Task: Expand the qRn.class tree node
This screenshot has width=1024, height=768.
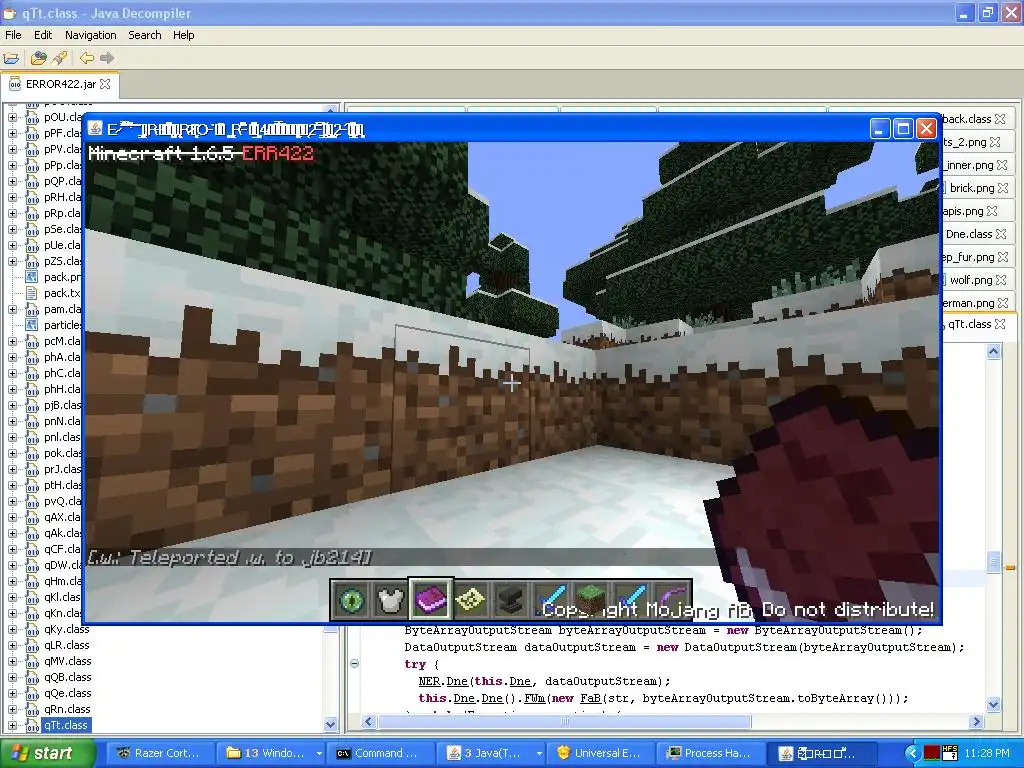Action: [12, 709]
